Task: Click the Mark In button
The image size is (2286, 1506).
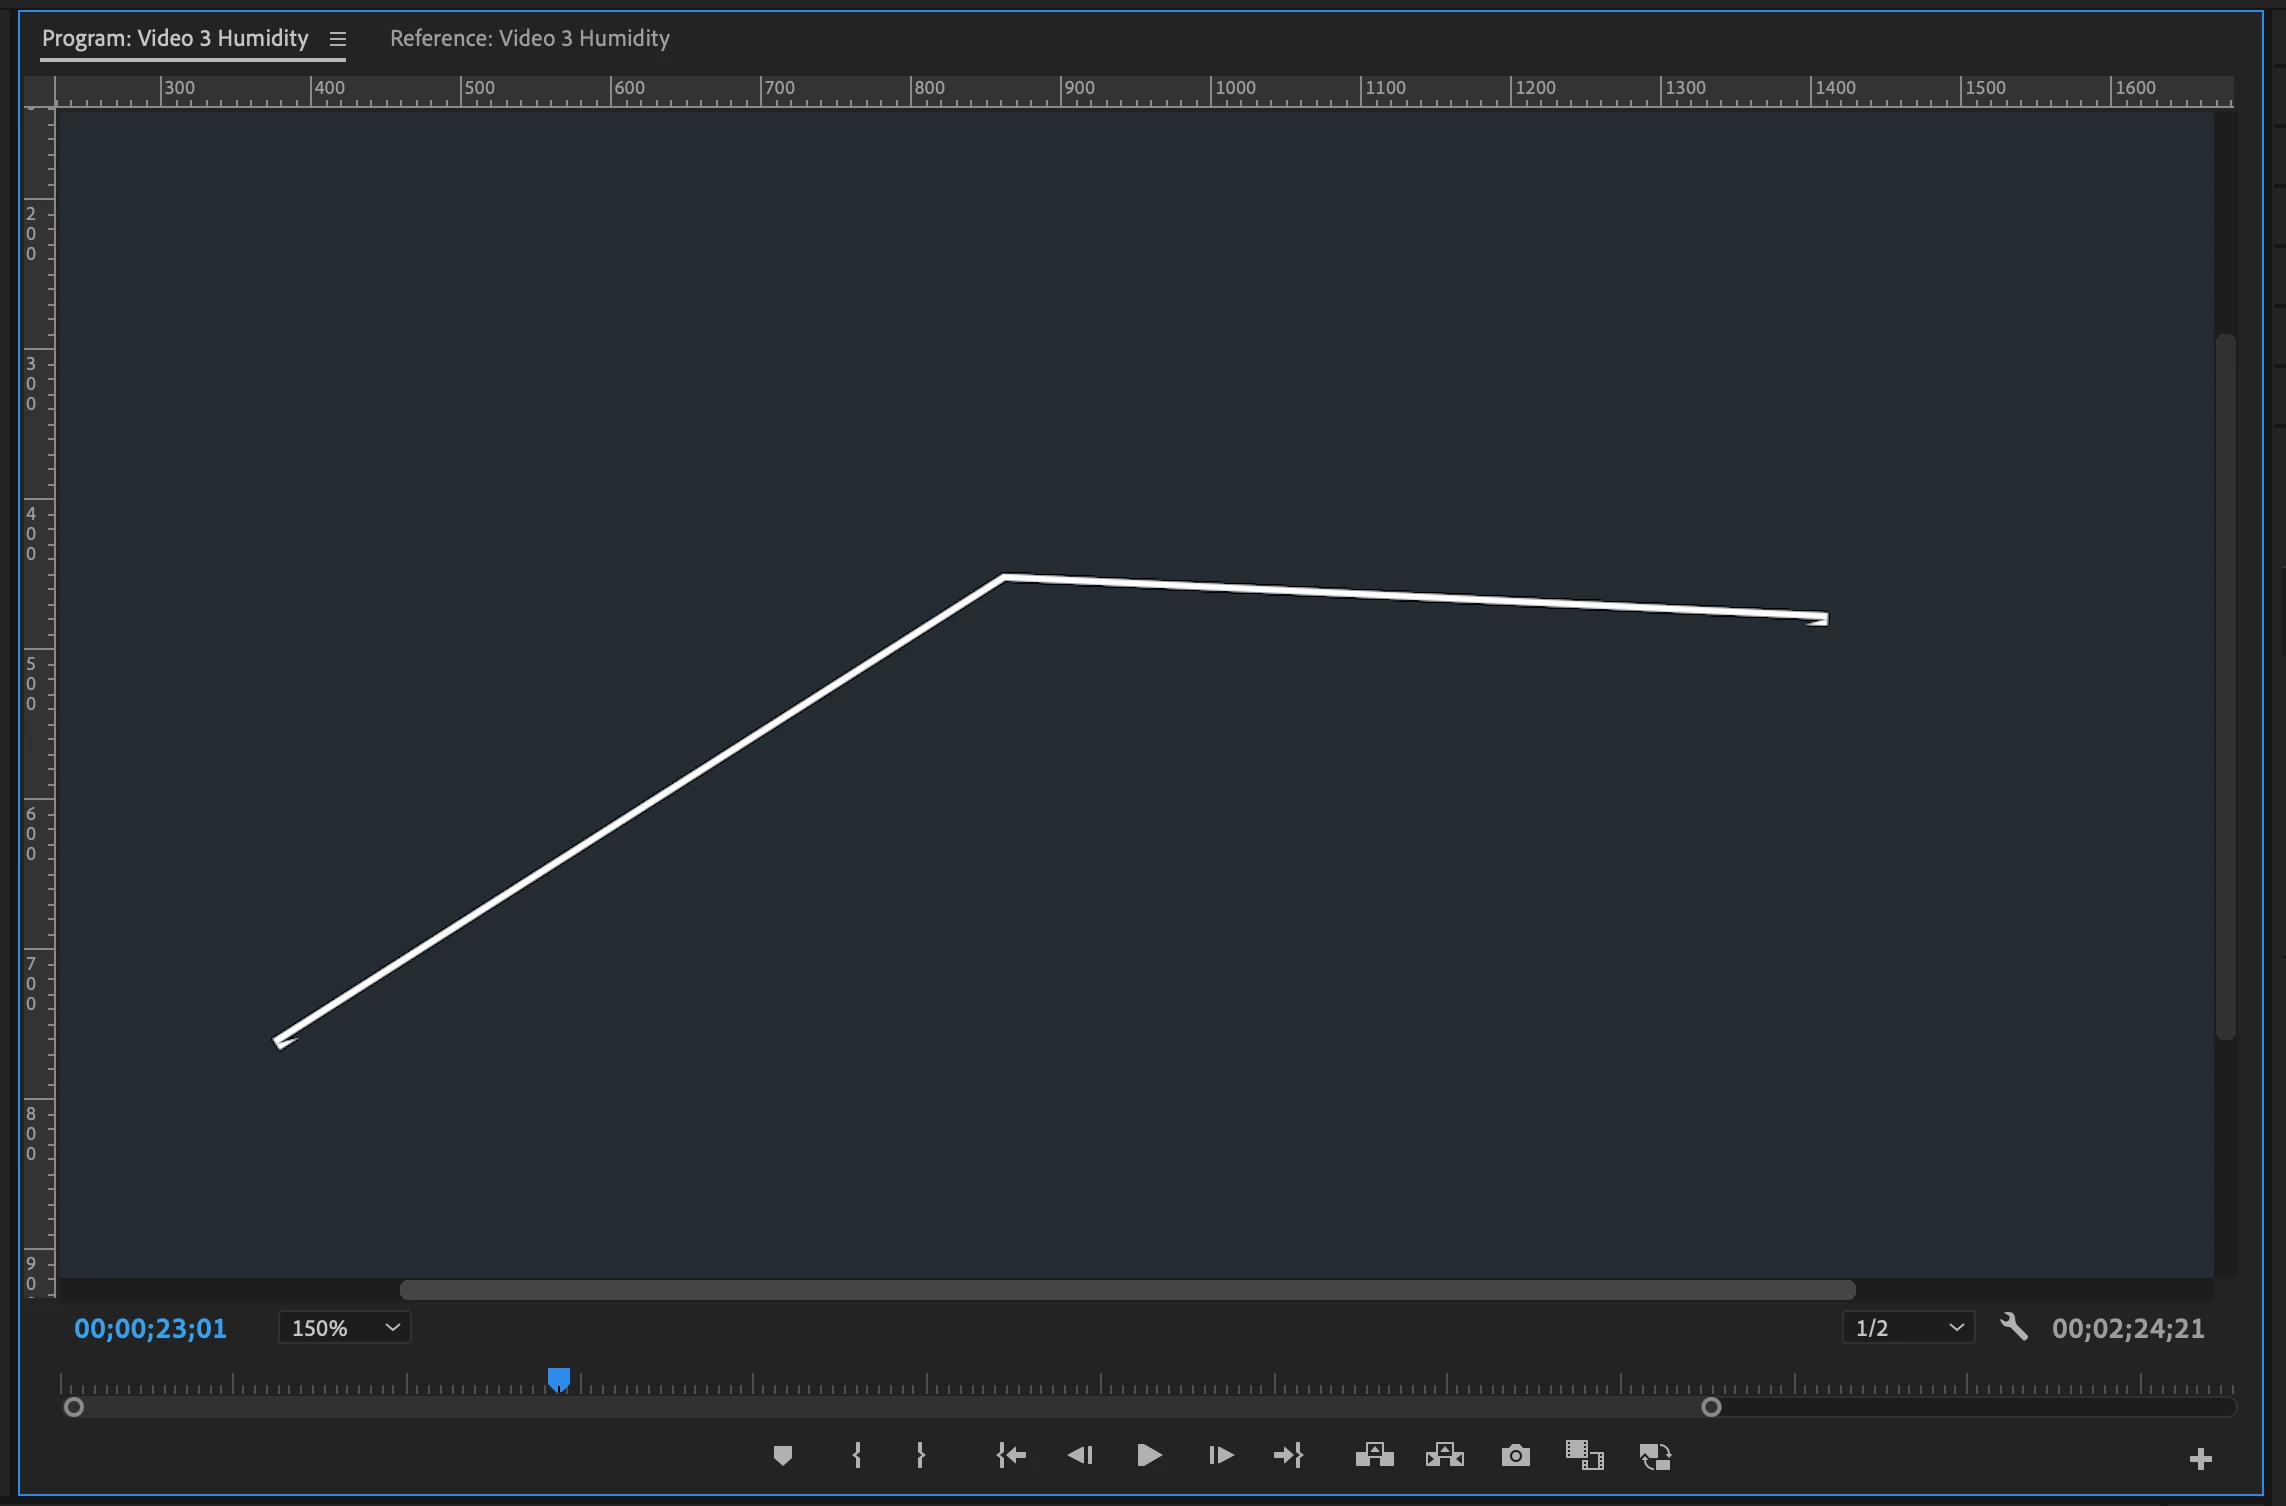Action: click(x=857, y=1455)
